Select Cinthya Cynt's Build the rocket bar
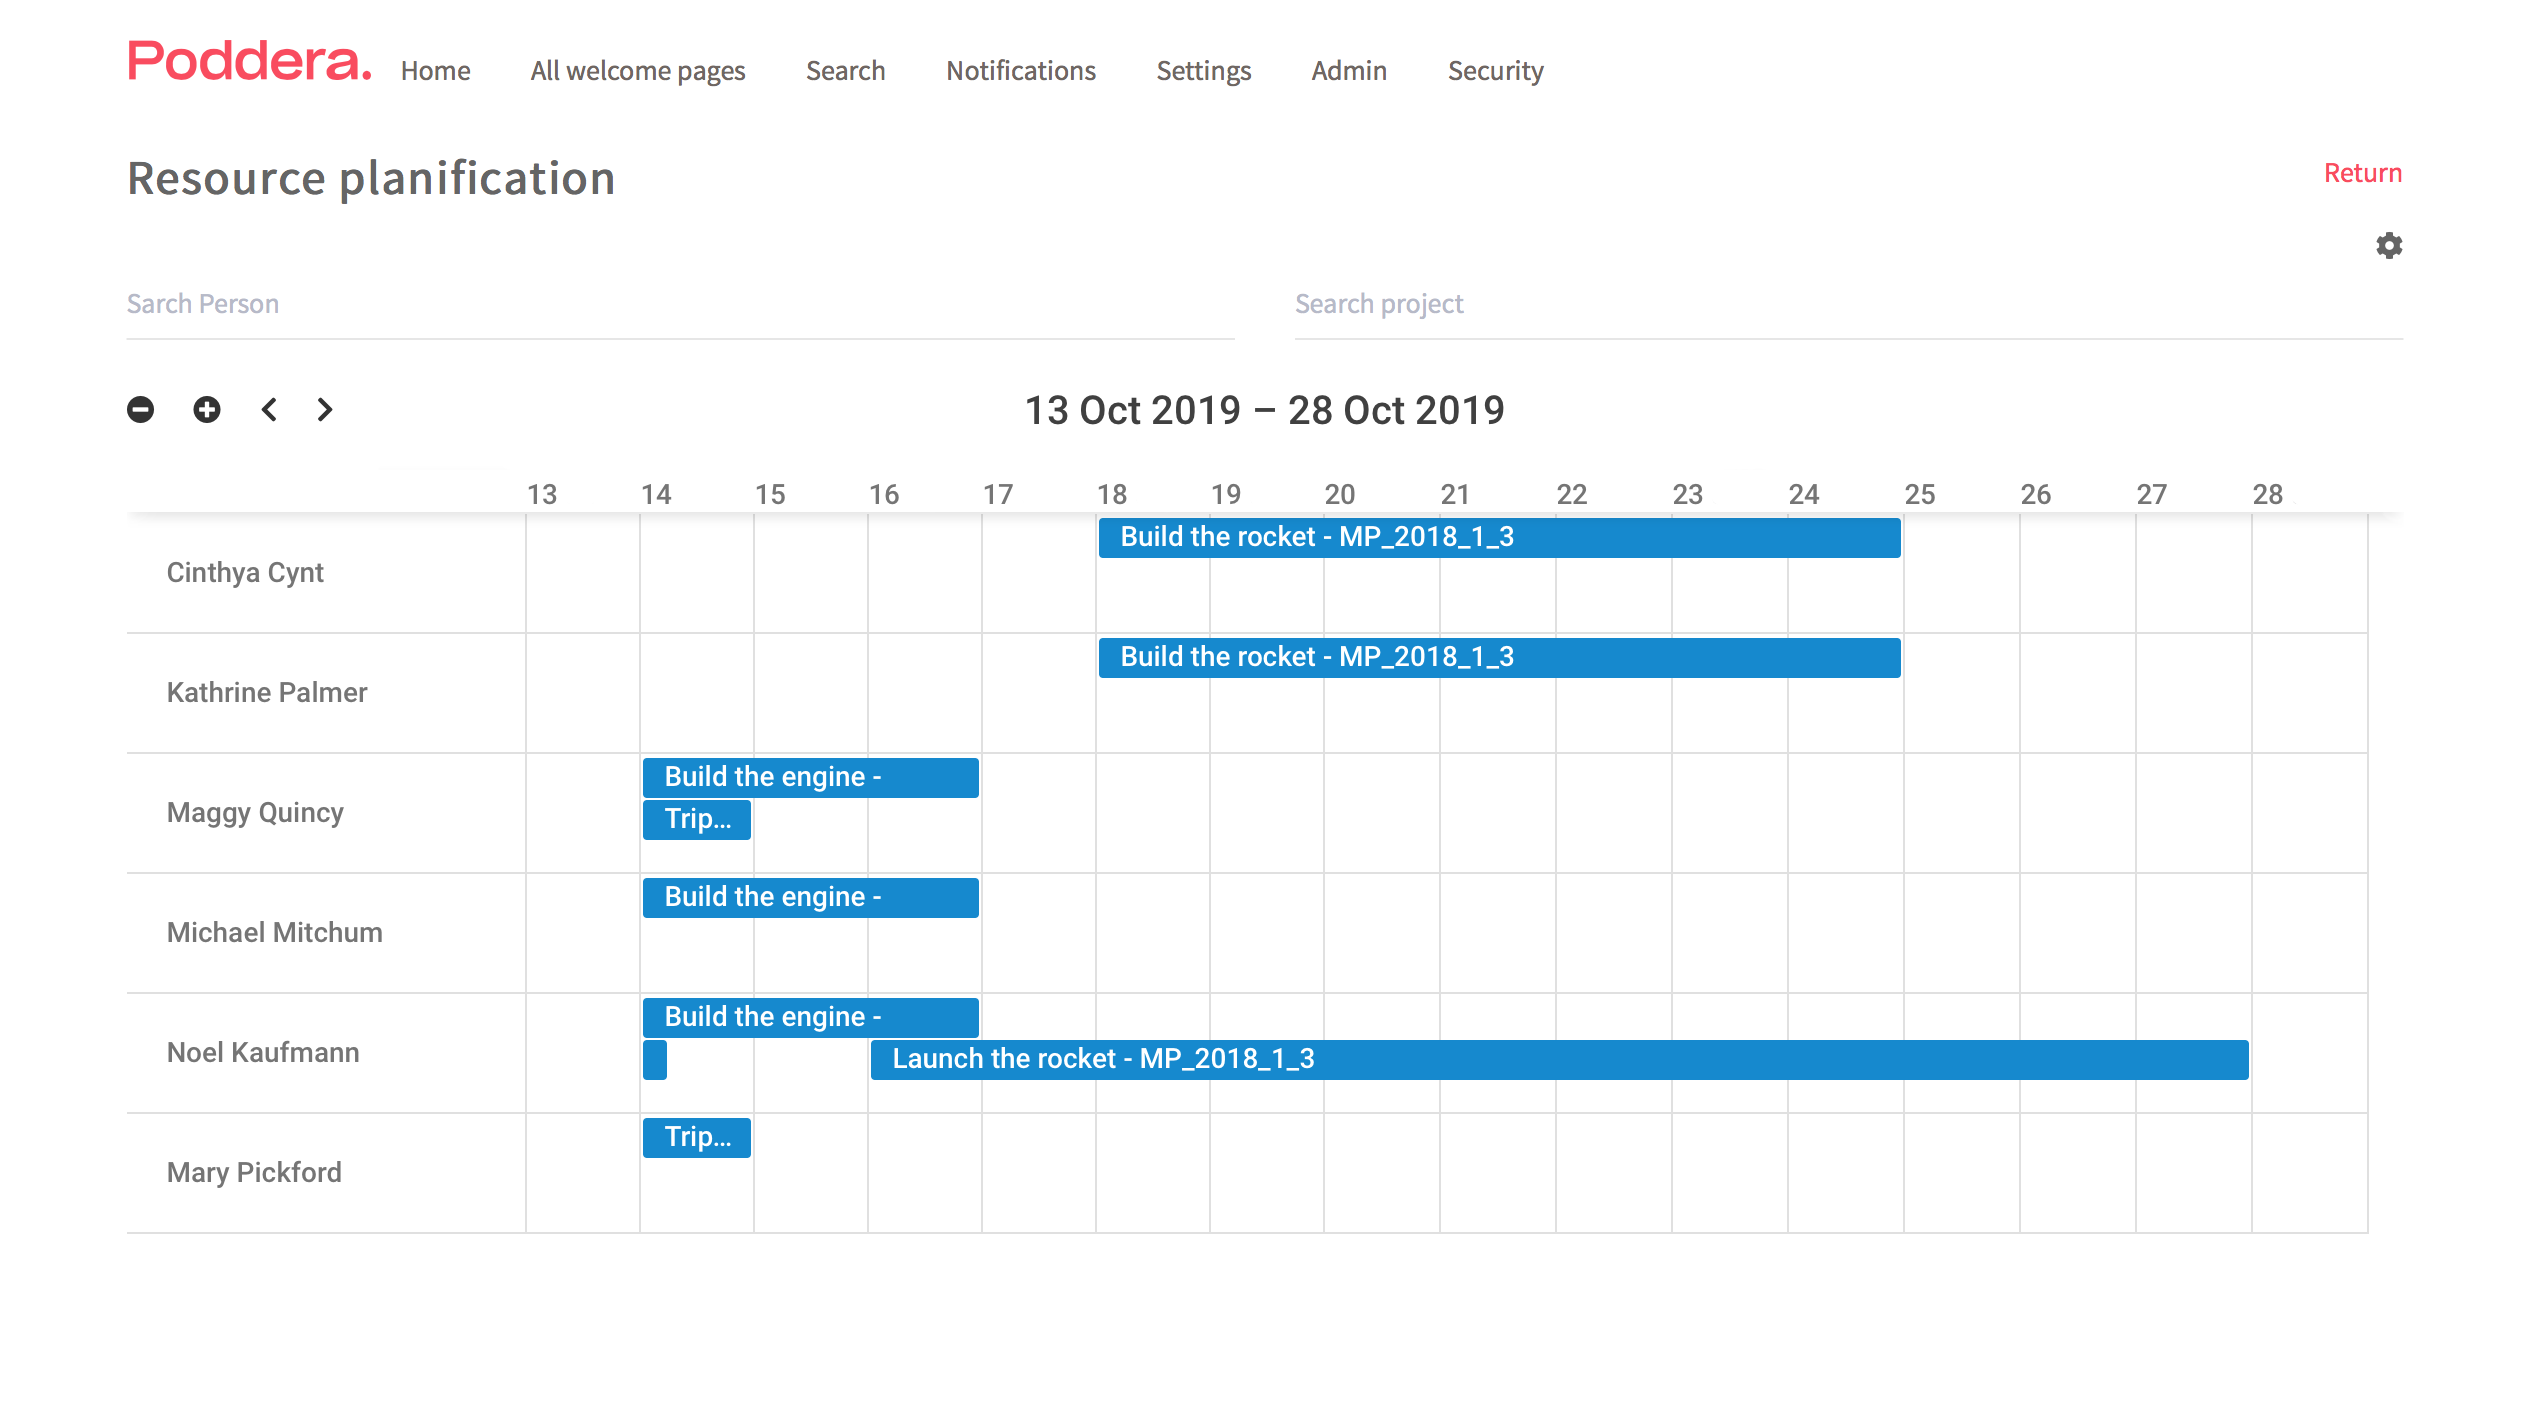Viewport: 2530px width, 1406px height. (1498, 538)
